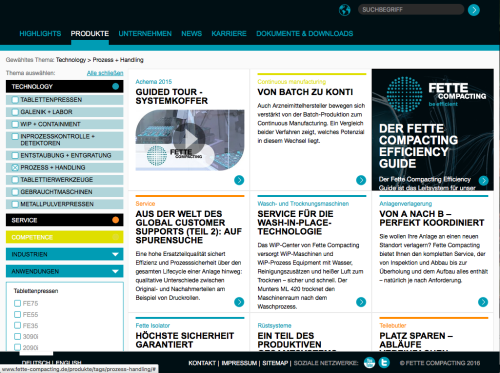The width and height of the screenshot is (500, 373).
Task: Uncheck the Prozess + Handling filter
Action: click(x=15, y=168)
